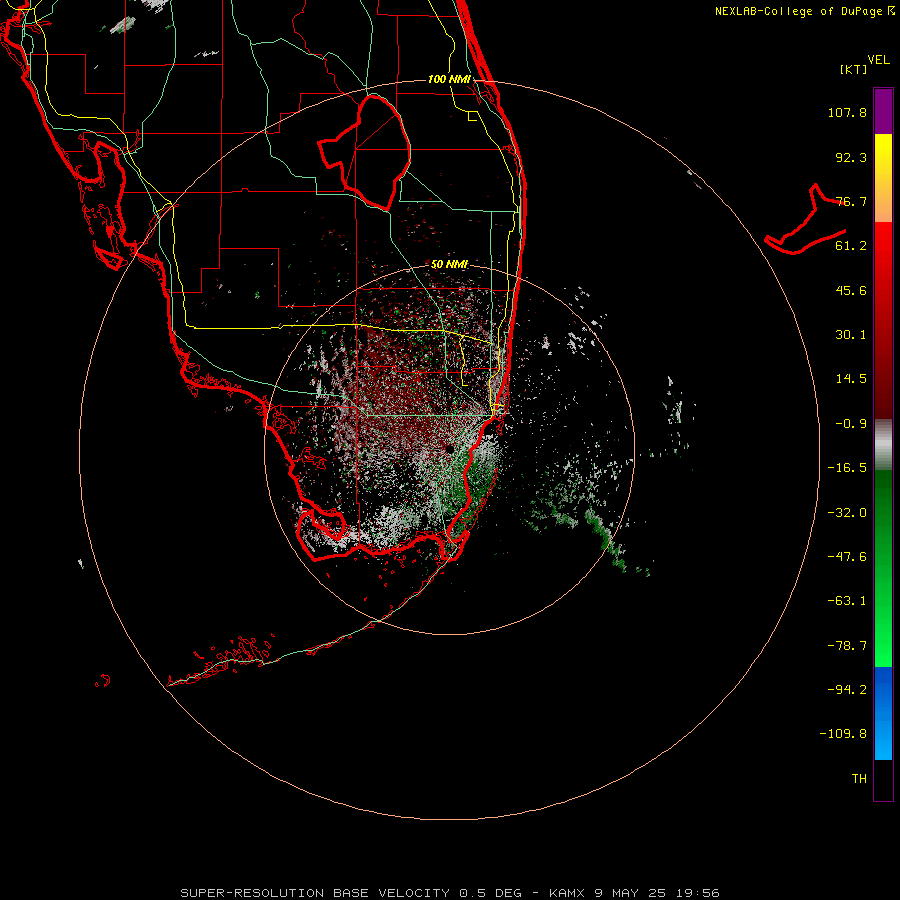Click the [KT] units label
The image size is (900, 900).
tap(854, 69)
